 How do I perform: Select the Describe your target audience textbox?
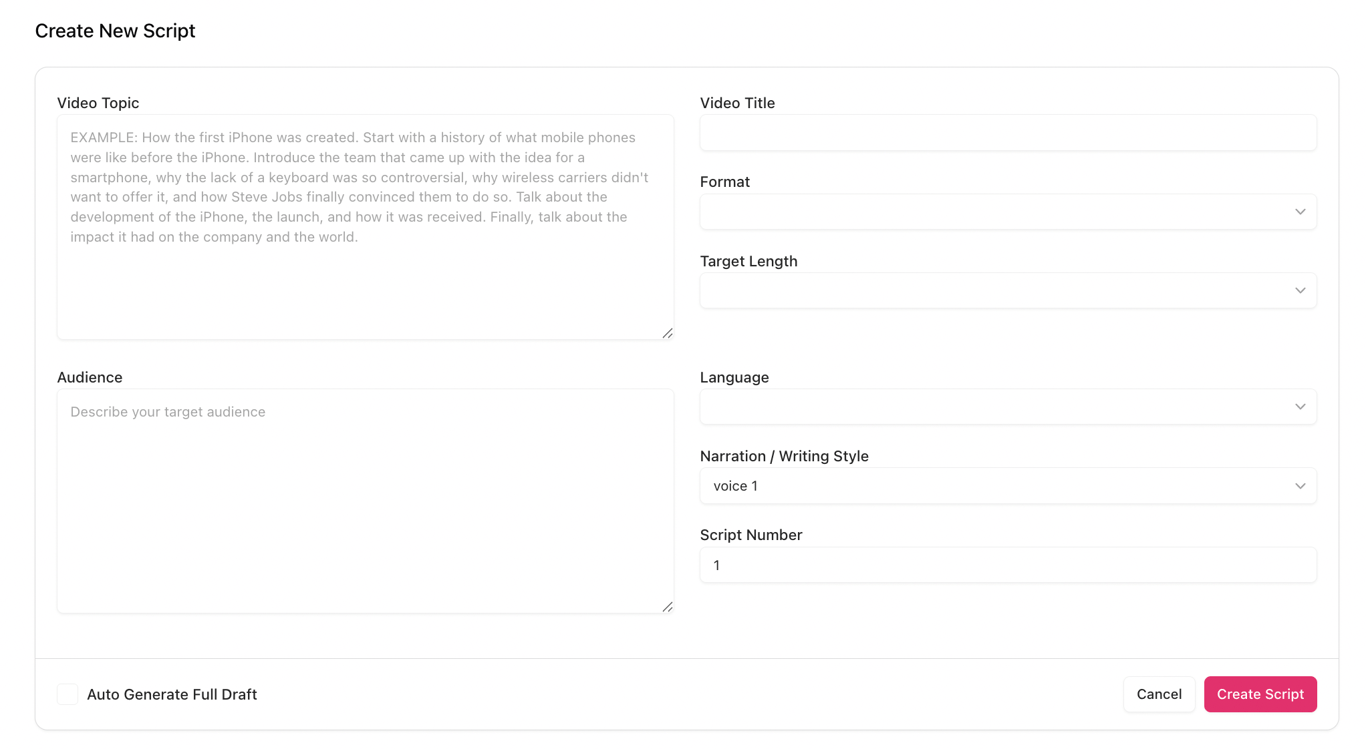click(x=365, y=501)
